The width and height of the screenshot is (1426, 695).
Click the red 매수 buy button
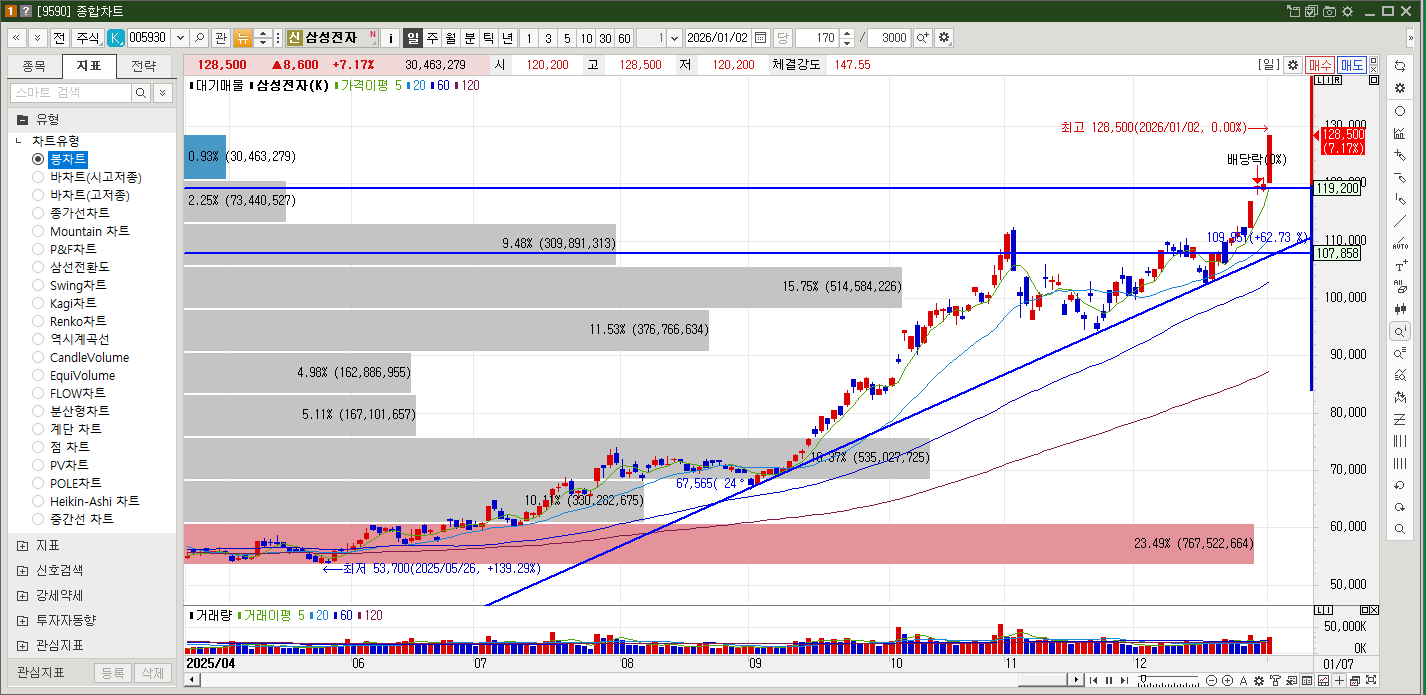(x=1320, y=64)
